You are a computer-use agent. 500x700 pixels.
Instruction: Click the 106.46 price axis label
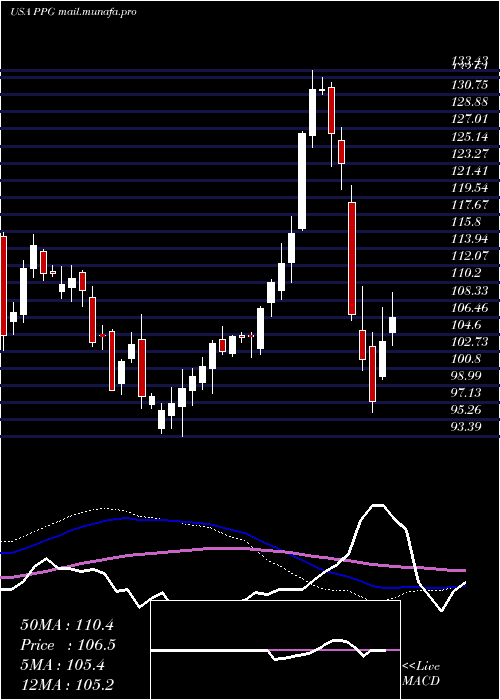470,307
